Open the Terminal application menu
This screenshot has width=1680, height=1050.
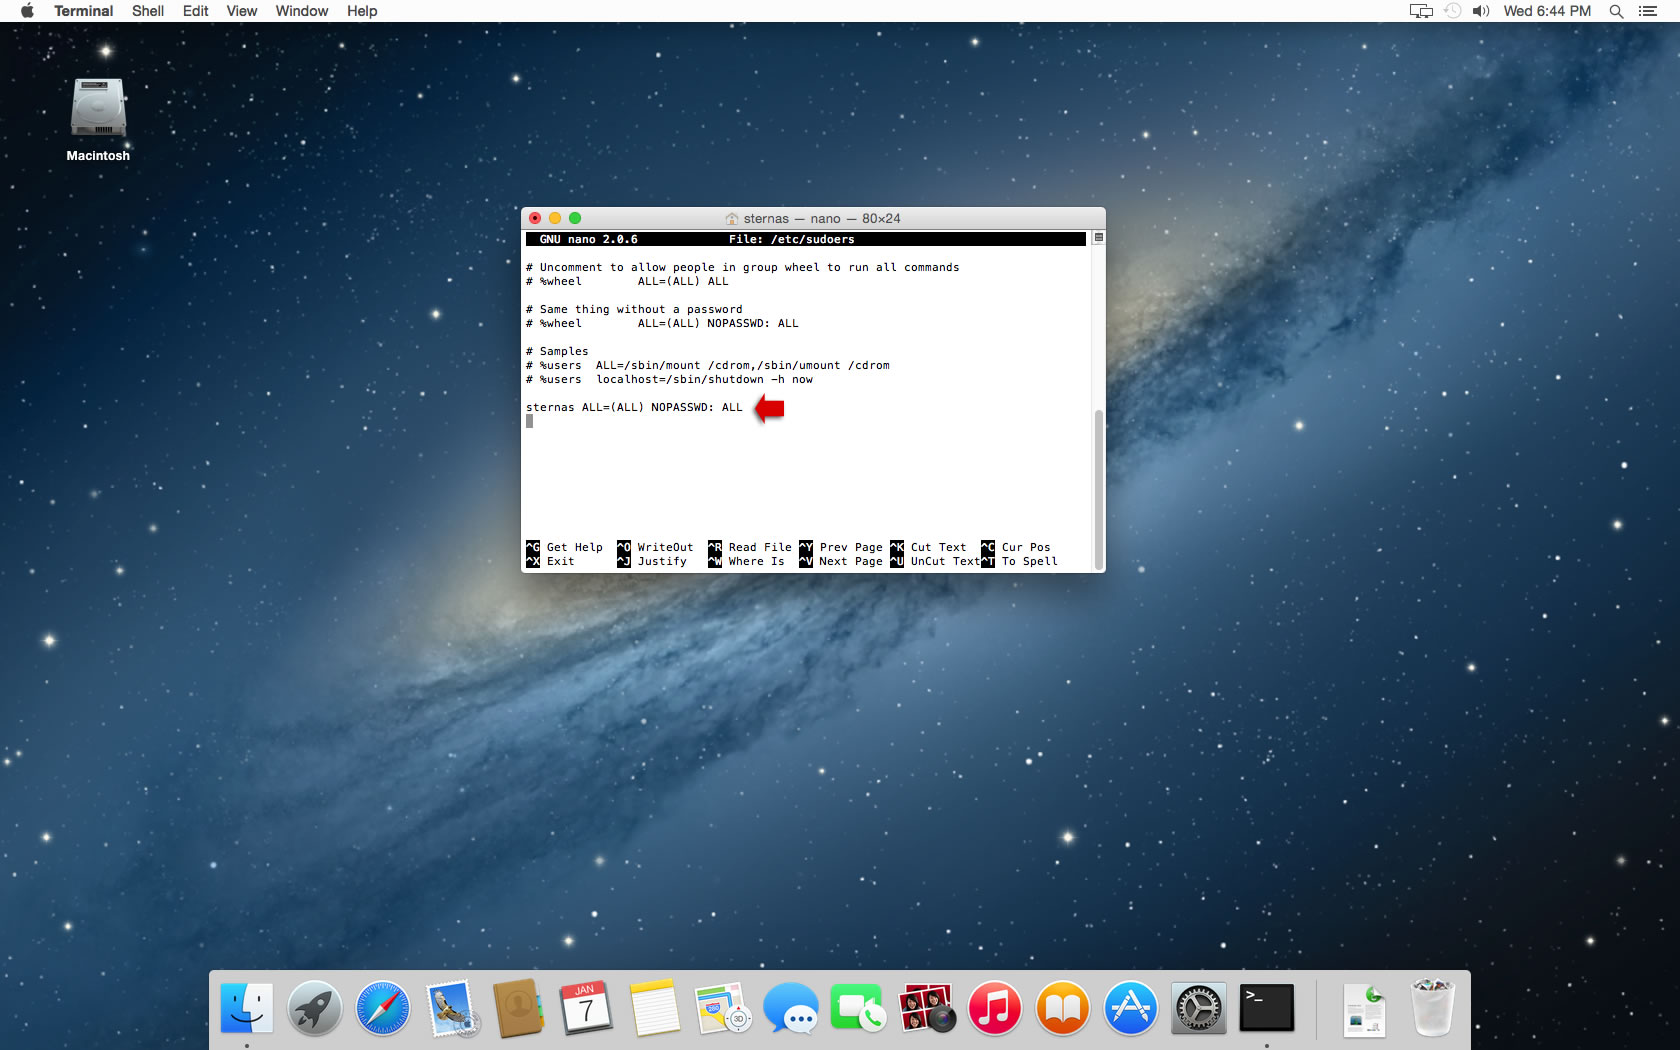(83, 11)
